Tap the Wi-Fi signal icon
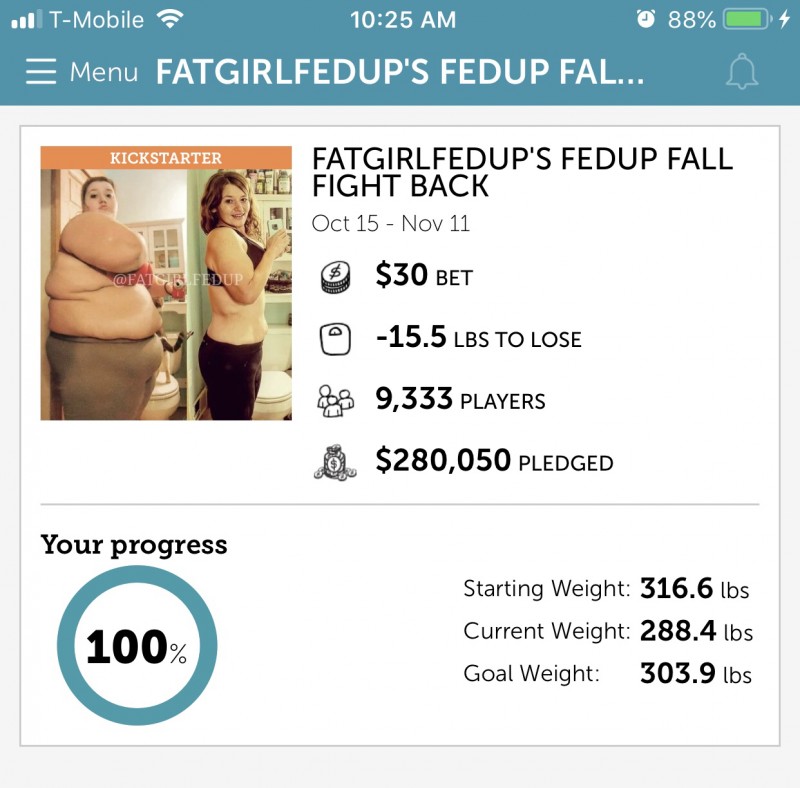 171,20
